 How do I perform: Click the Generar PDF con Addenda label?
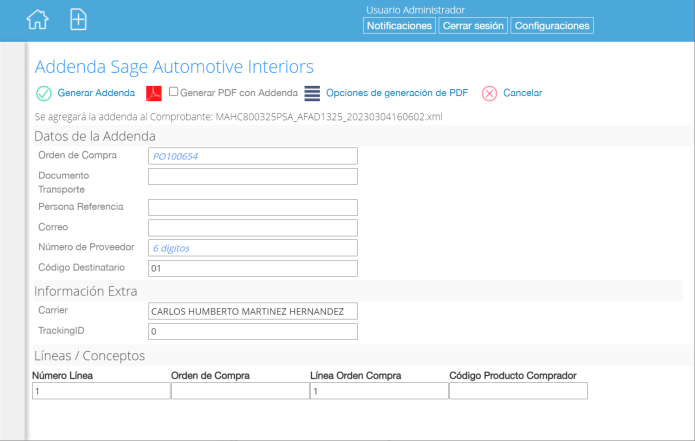point(239,93)
